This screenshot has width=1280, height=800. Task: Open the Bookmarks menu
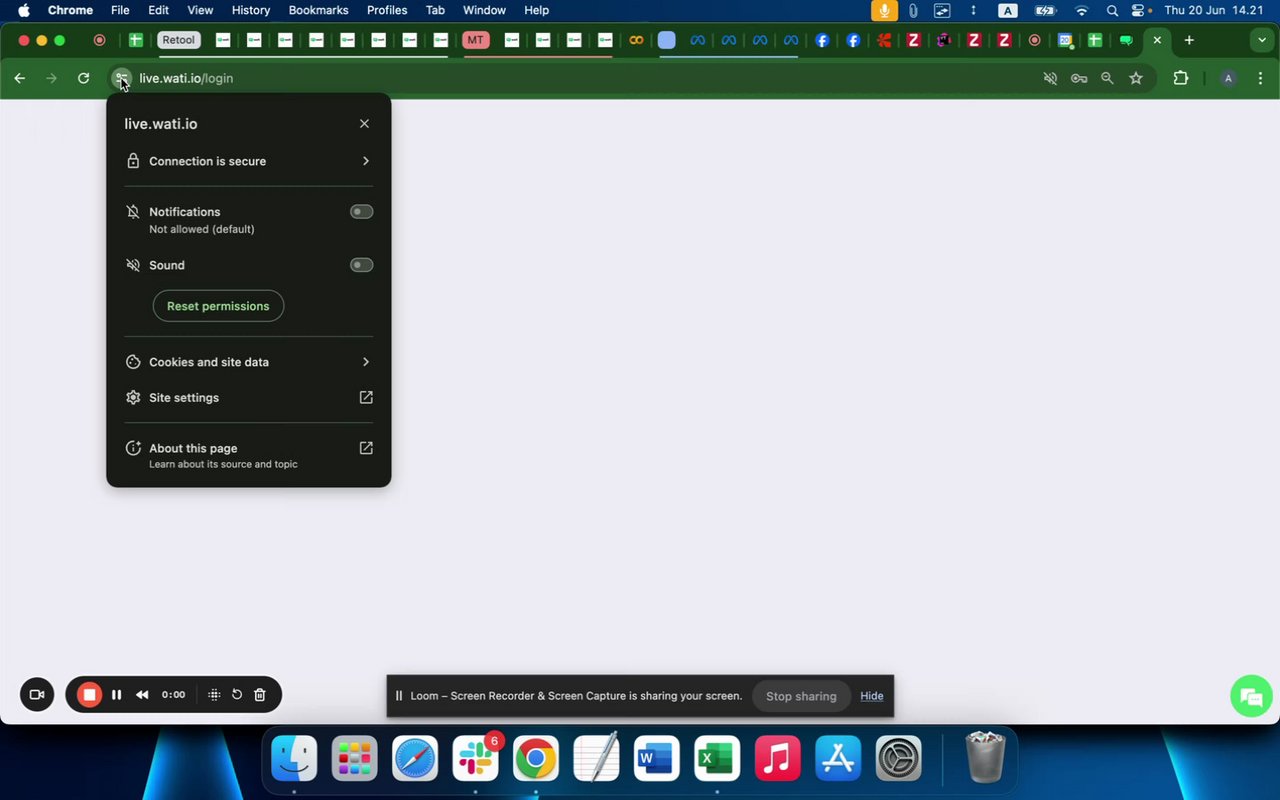318,10
